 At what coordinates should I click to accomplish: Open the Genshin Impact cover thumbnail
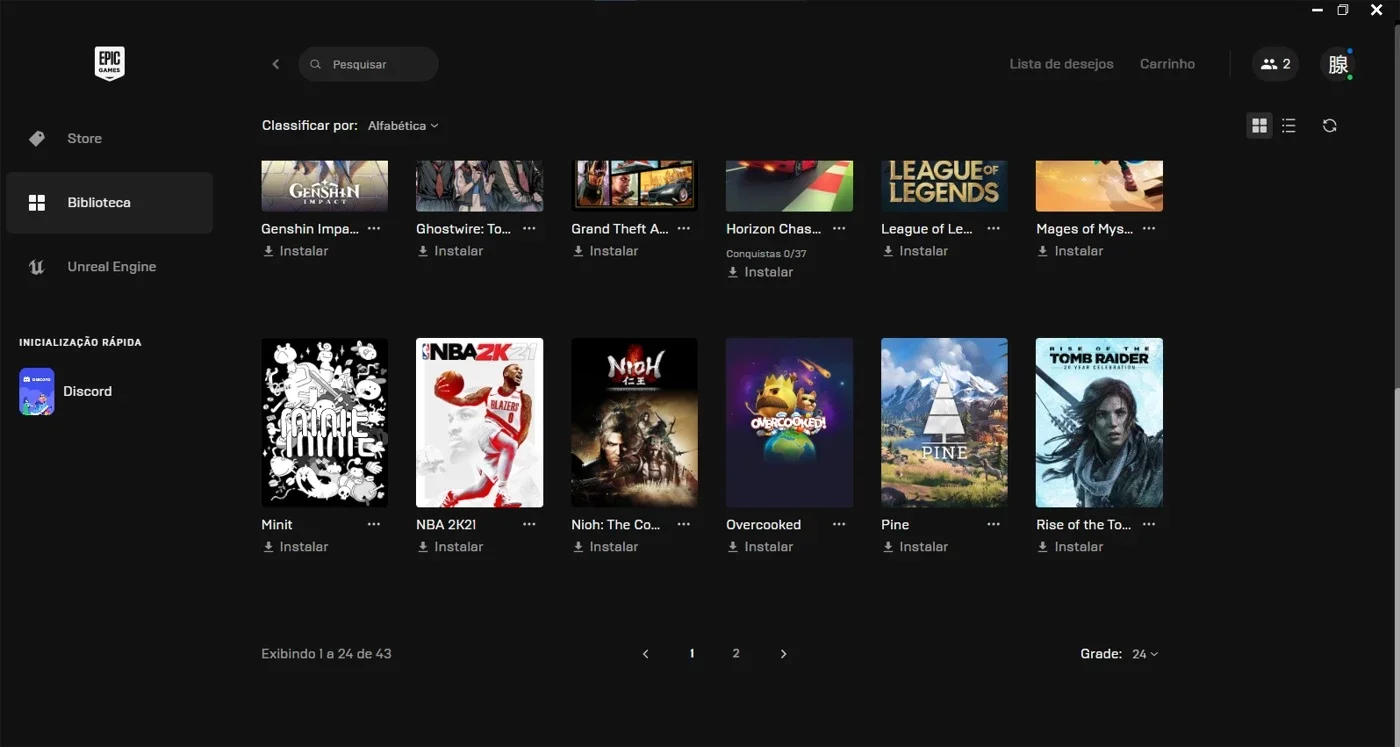coord(325,186)
